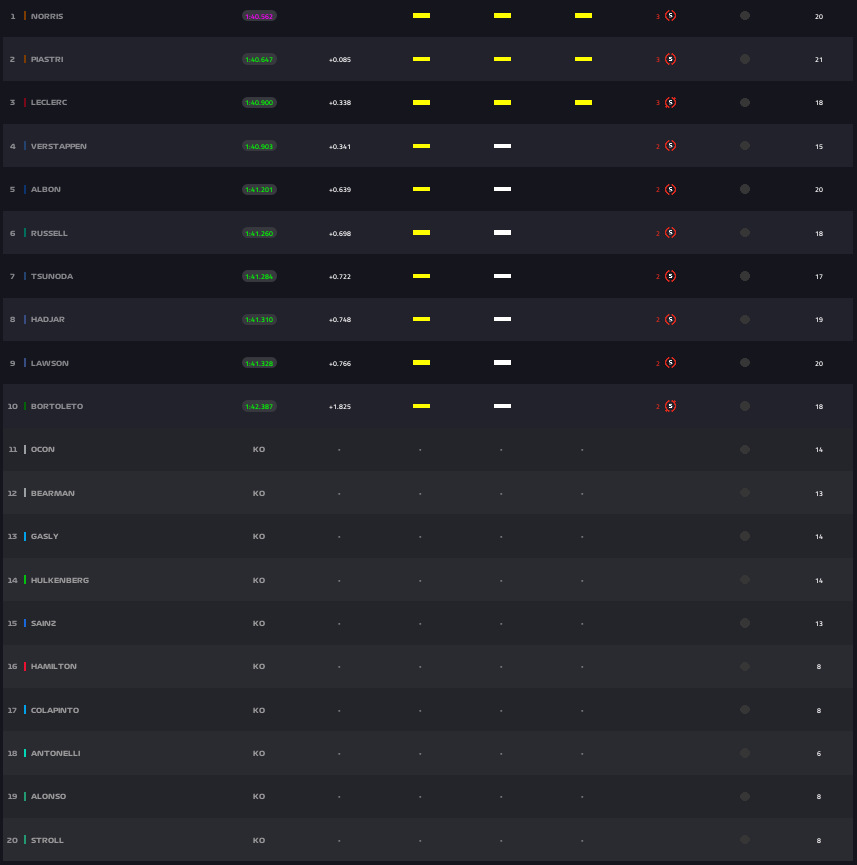Click the grey status dot in Leclerc's row

[x=745, y=103]
